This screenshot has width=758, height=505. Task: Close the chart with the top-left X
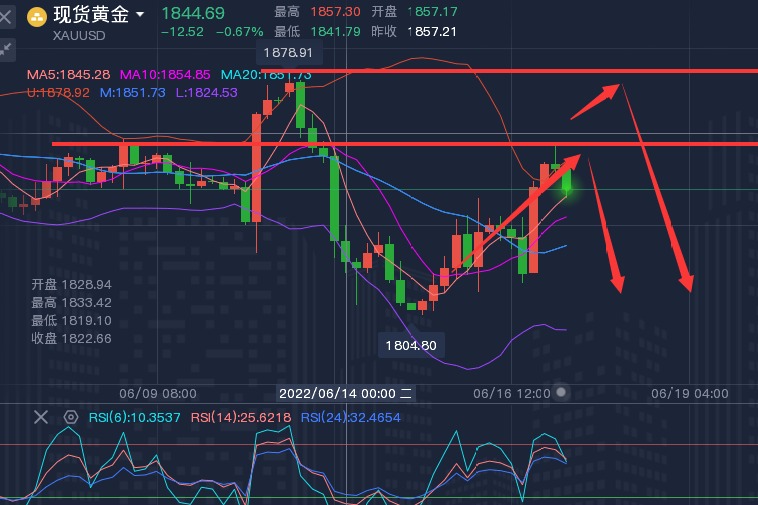8,16
